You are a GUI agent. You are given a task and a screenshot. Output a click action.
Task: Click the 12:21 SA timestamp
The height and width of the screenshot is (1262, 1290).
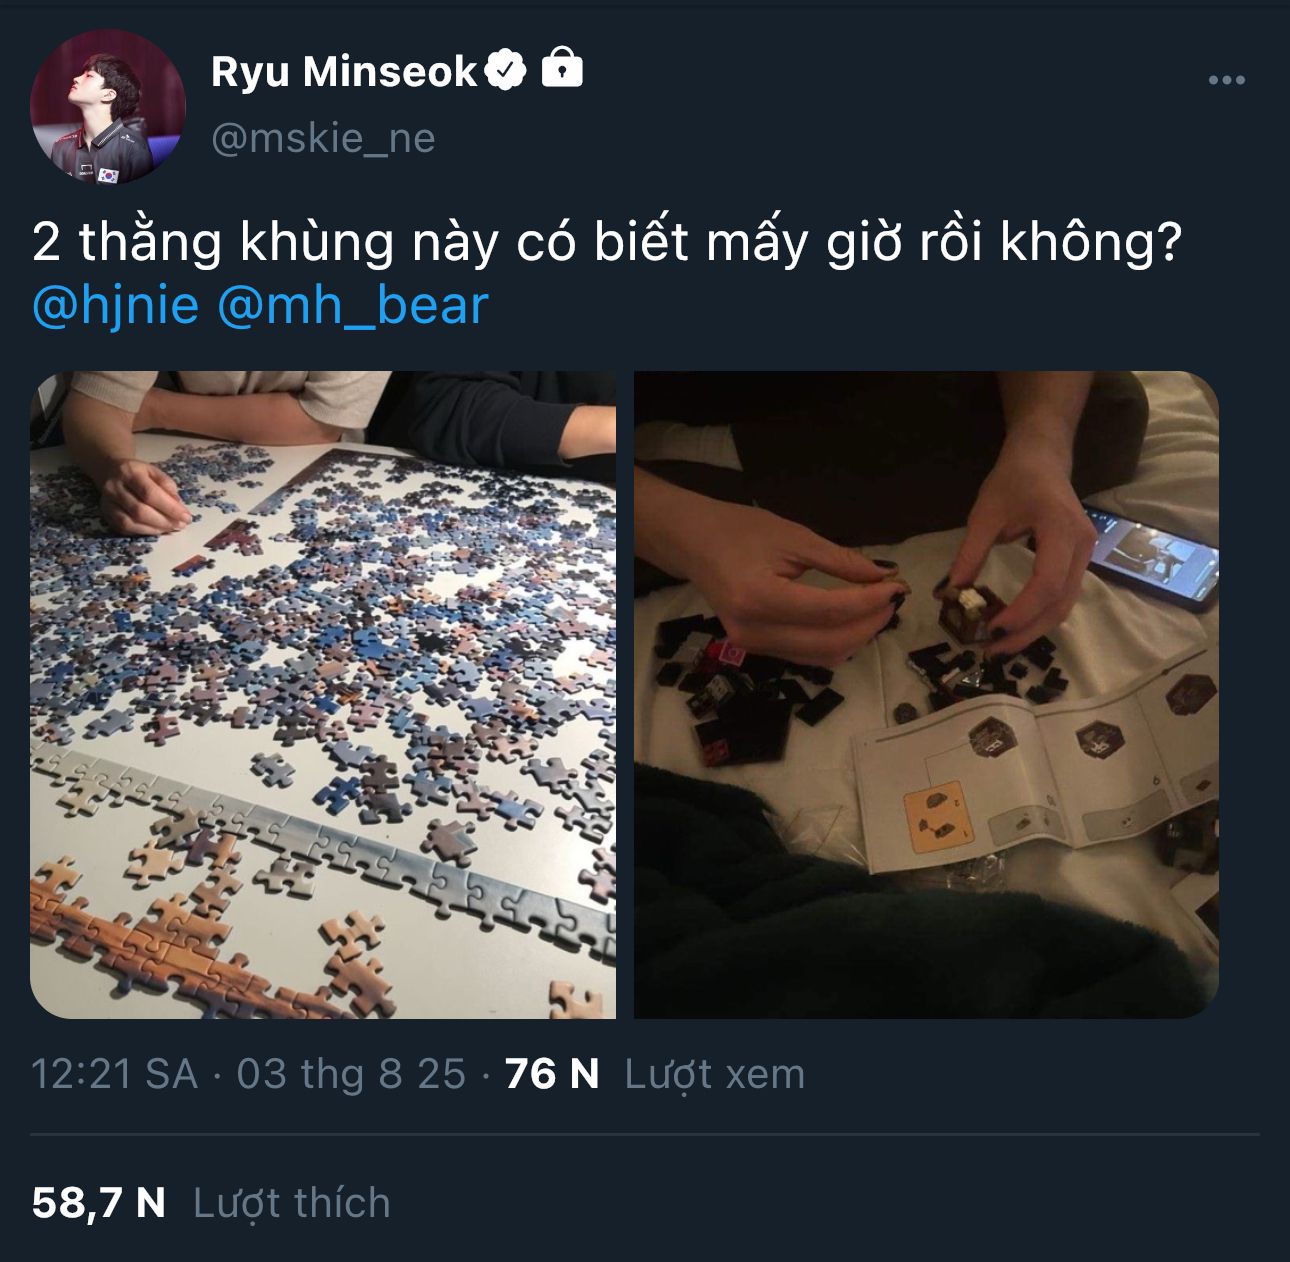[114, 1074]
